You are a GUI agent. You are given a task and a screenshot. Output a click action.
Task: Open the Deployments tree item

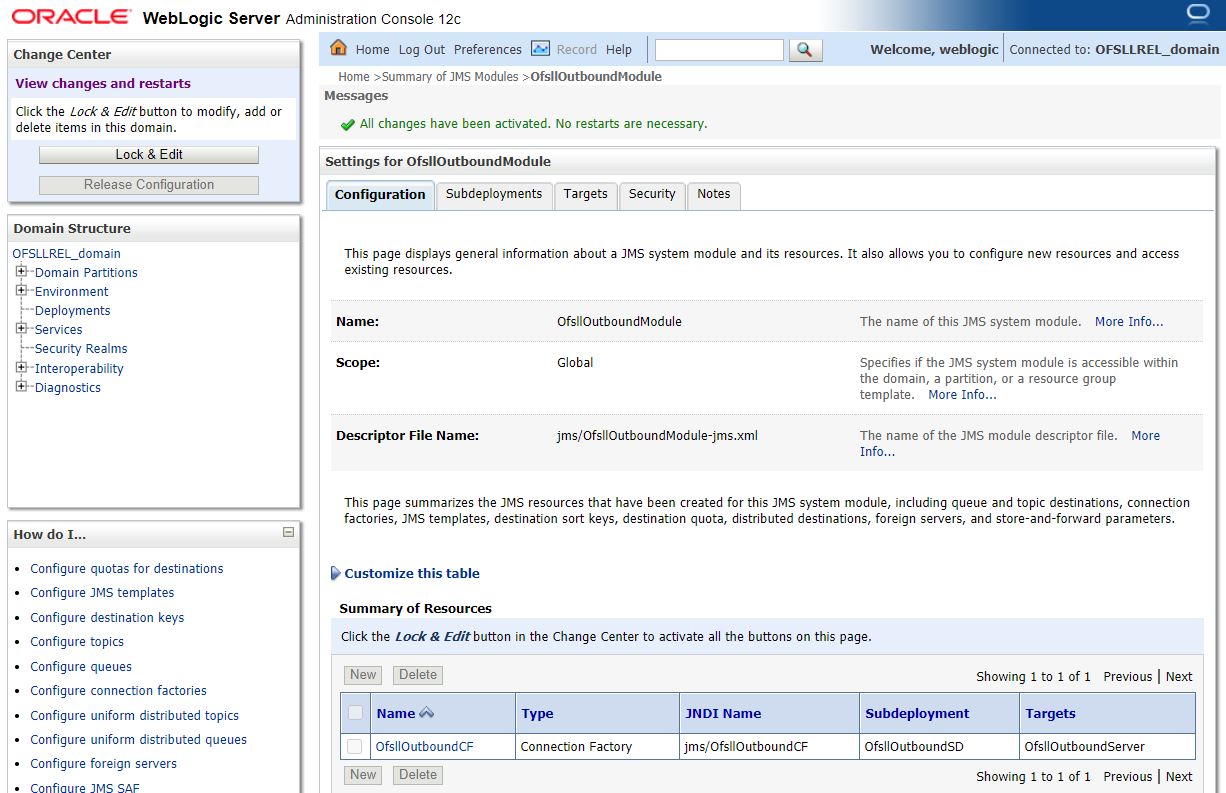[x=72, y=310]
